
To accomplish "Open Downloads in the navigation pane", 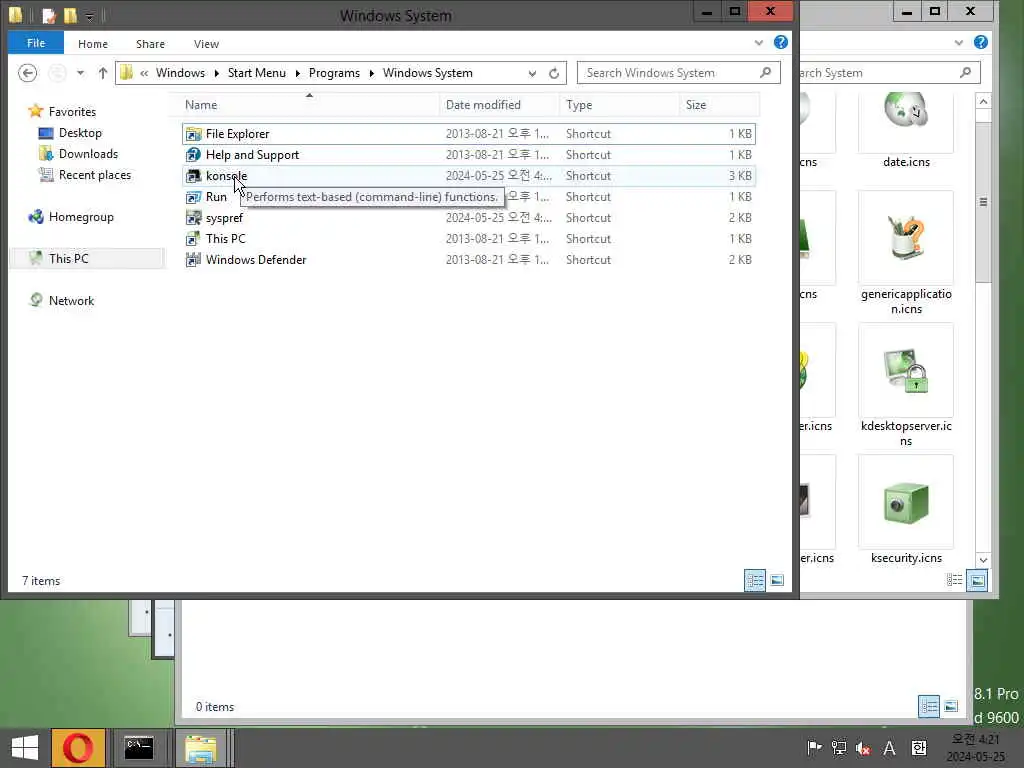I will [x=88, y=153].
